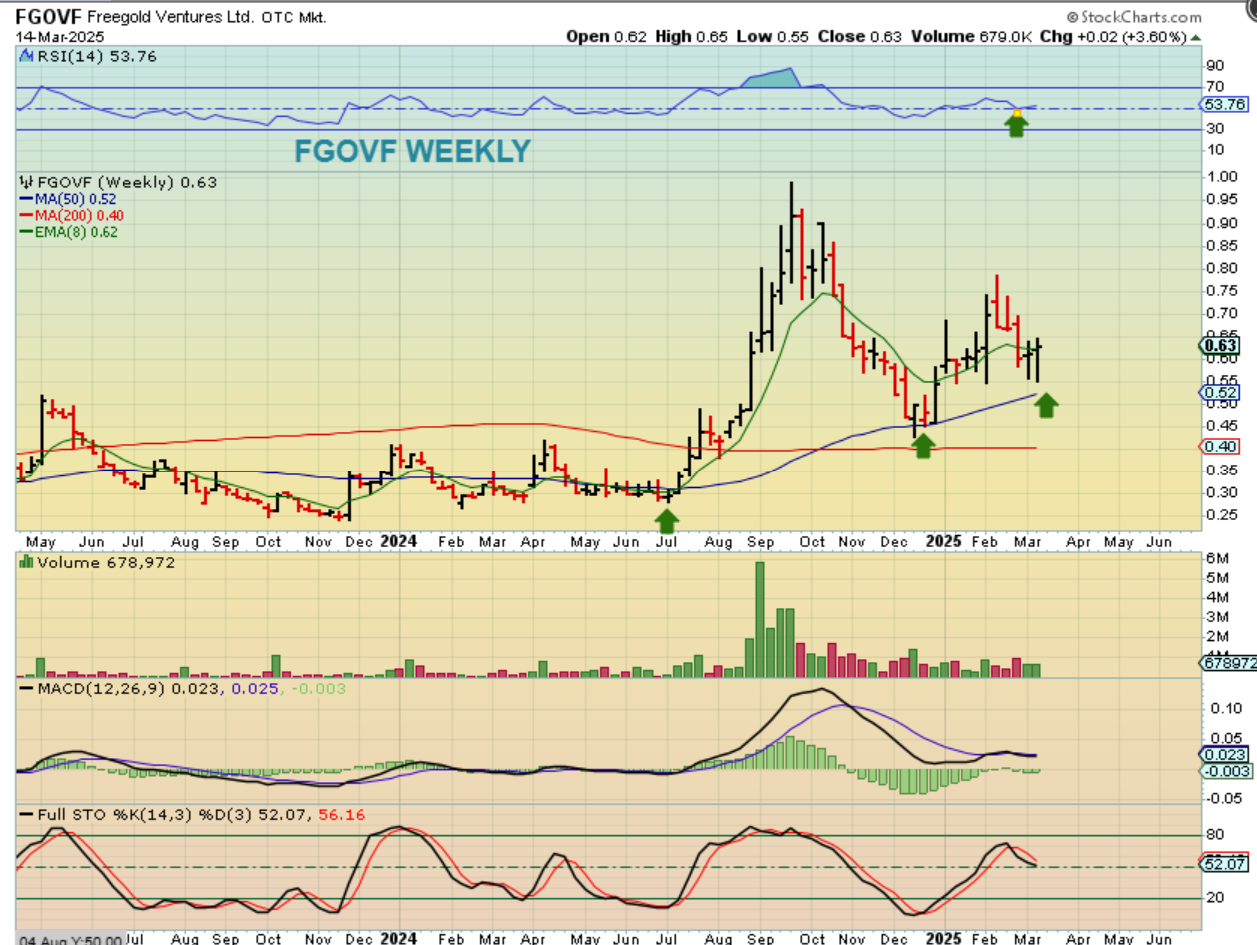Screen dimensions: 1257x945
Task: Click the tallest green volume bar in September
Action: tap(760, 620)
